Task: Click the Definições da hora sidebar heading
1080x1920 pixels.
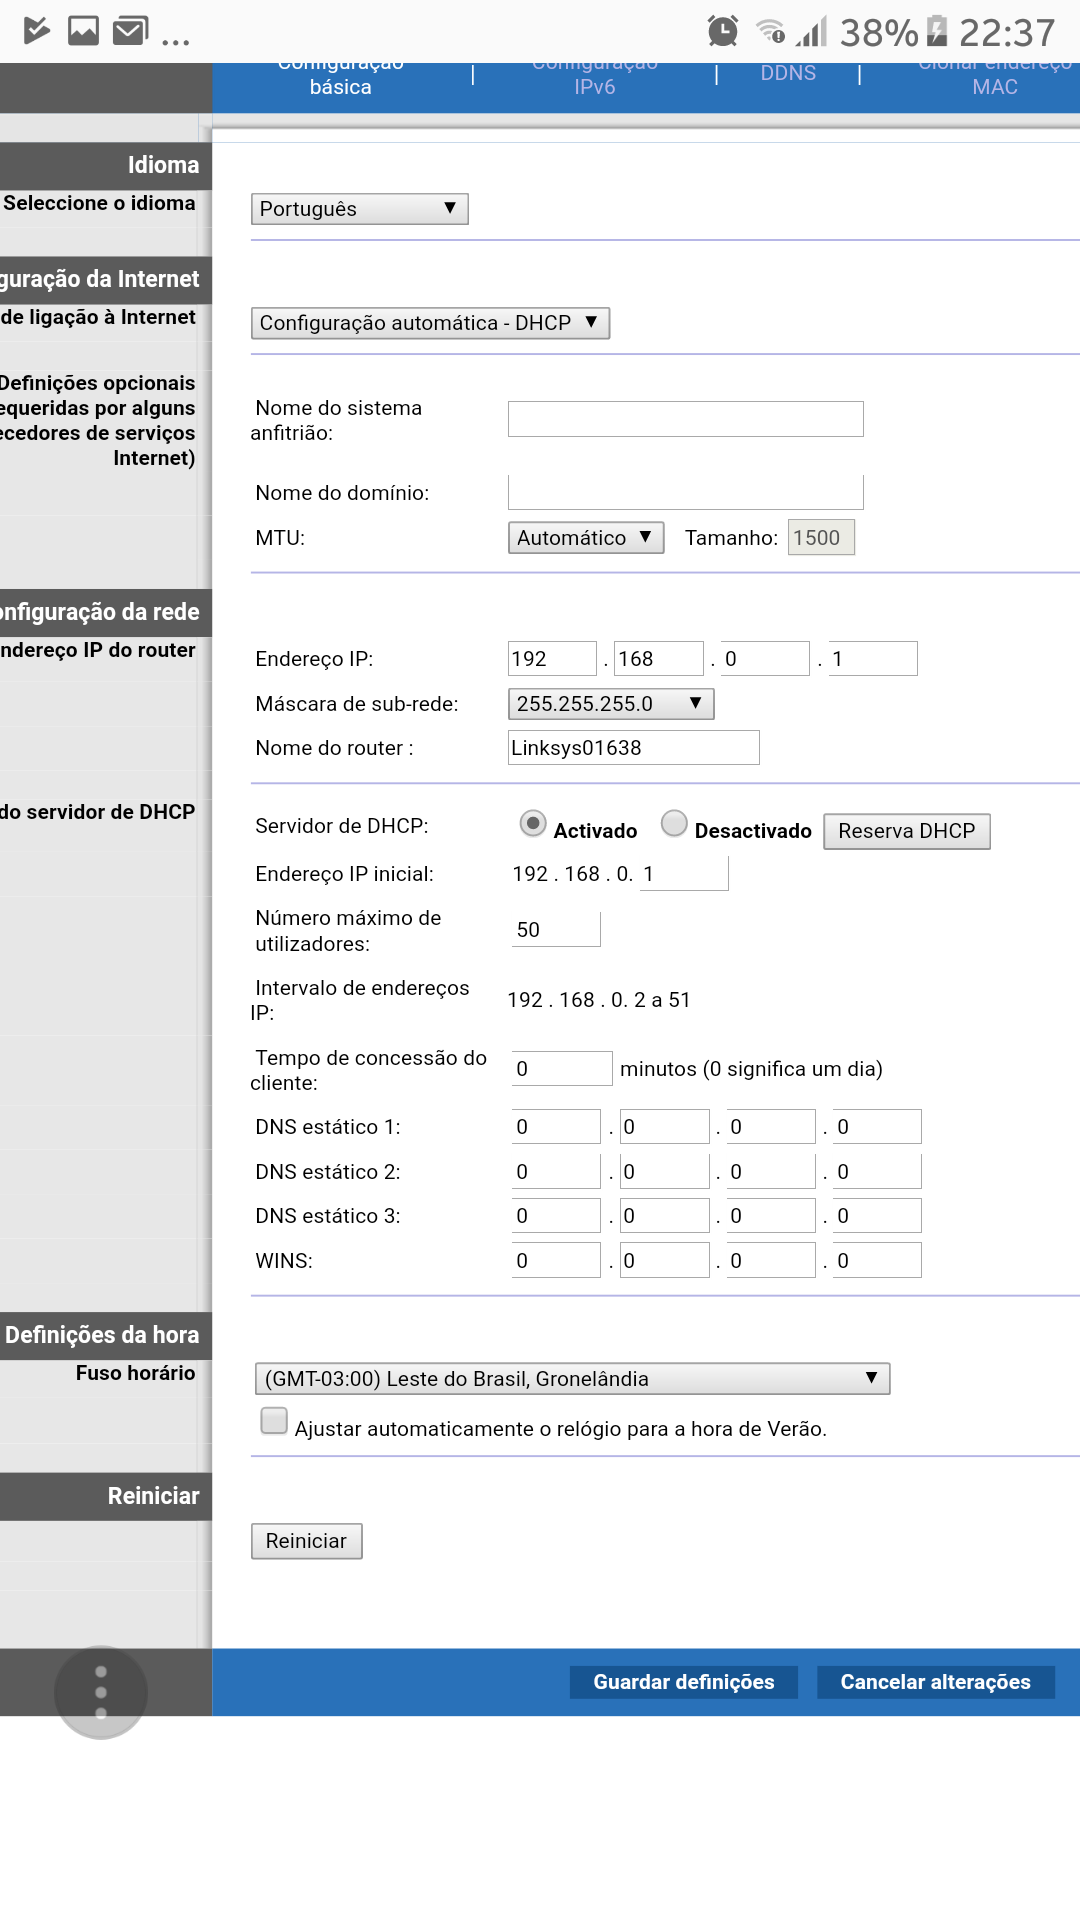Action: [102, 1335]
